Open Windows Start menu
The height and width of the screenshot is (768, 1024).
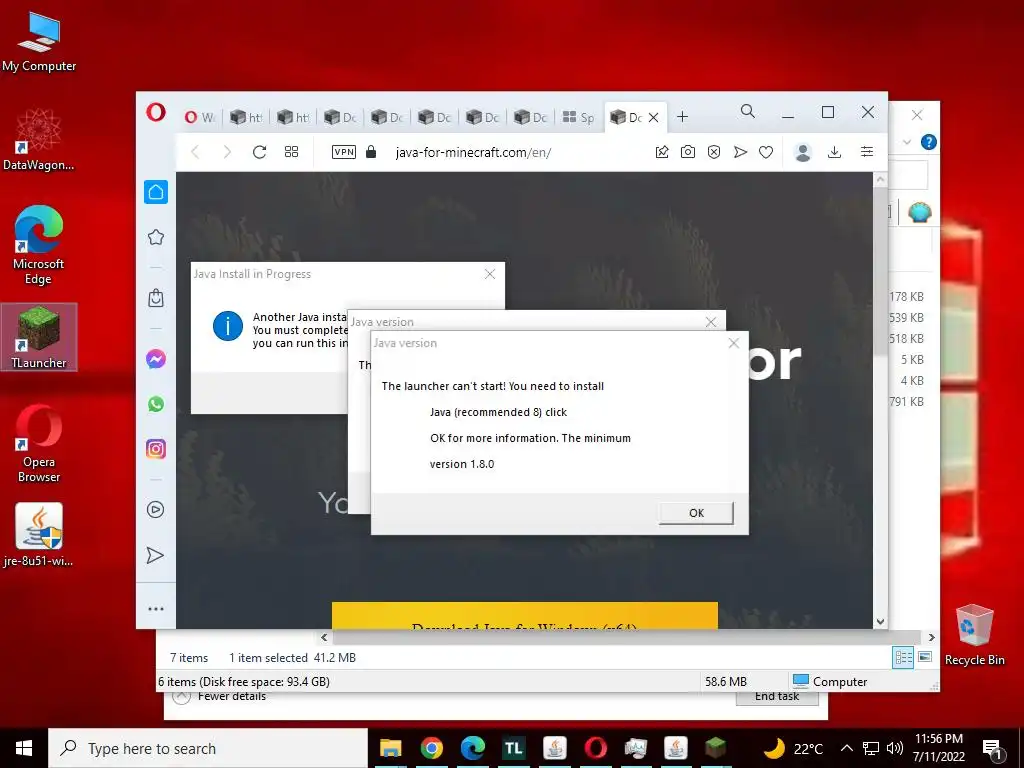click(24, 748)
